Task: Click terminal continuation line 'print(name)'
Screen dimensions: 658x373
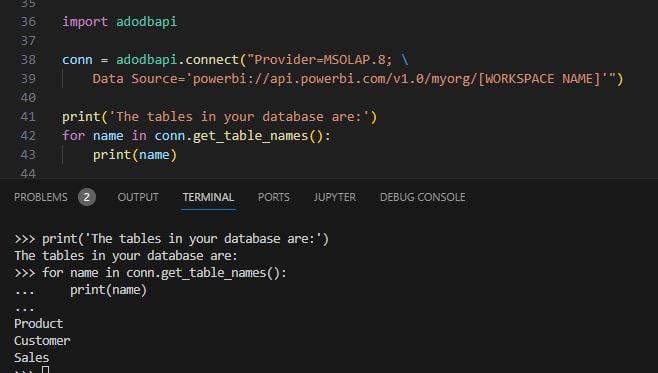Action: coord(108,290)
